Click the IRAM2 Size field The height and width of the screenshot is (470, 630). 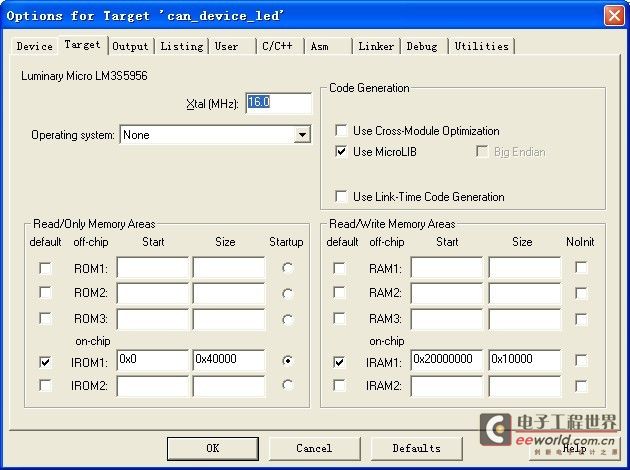pyautogui.click(x=524, y=386)
